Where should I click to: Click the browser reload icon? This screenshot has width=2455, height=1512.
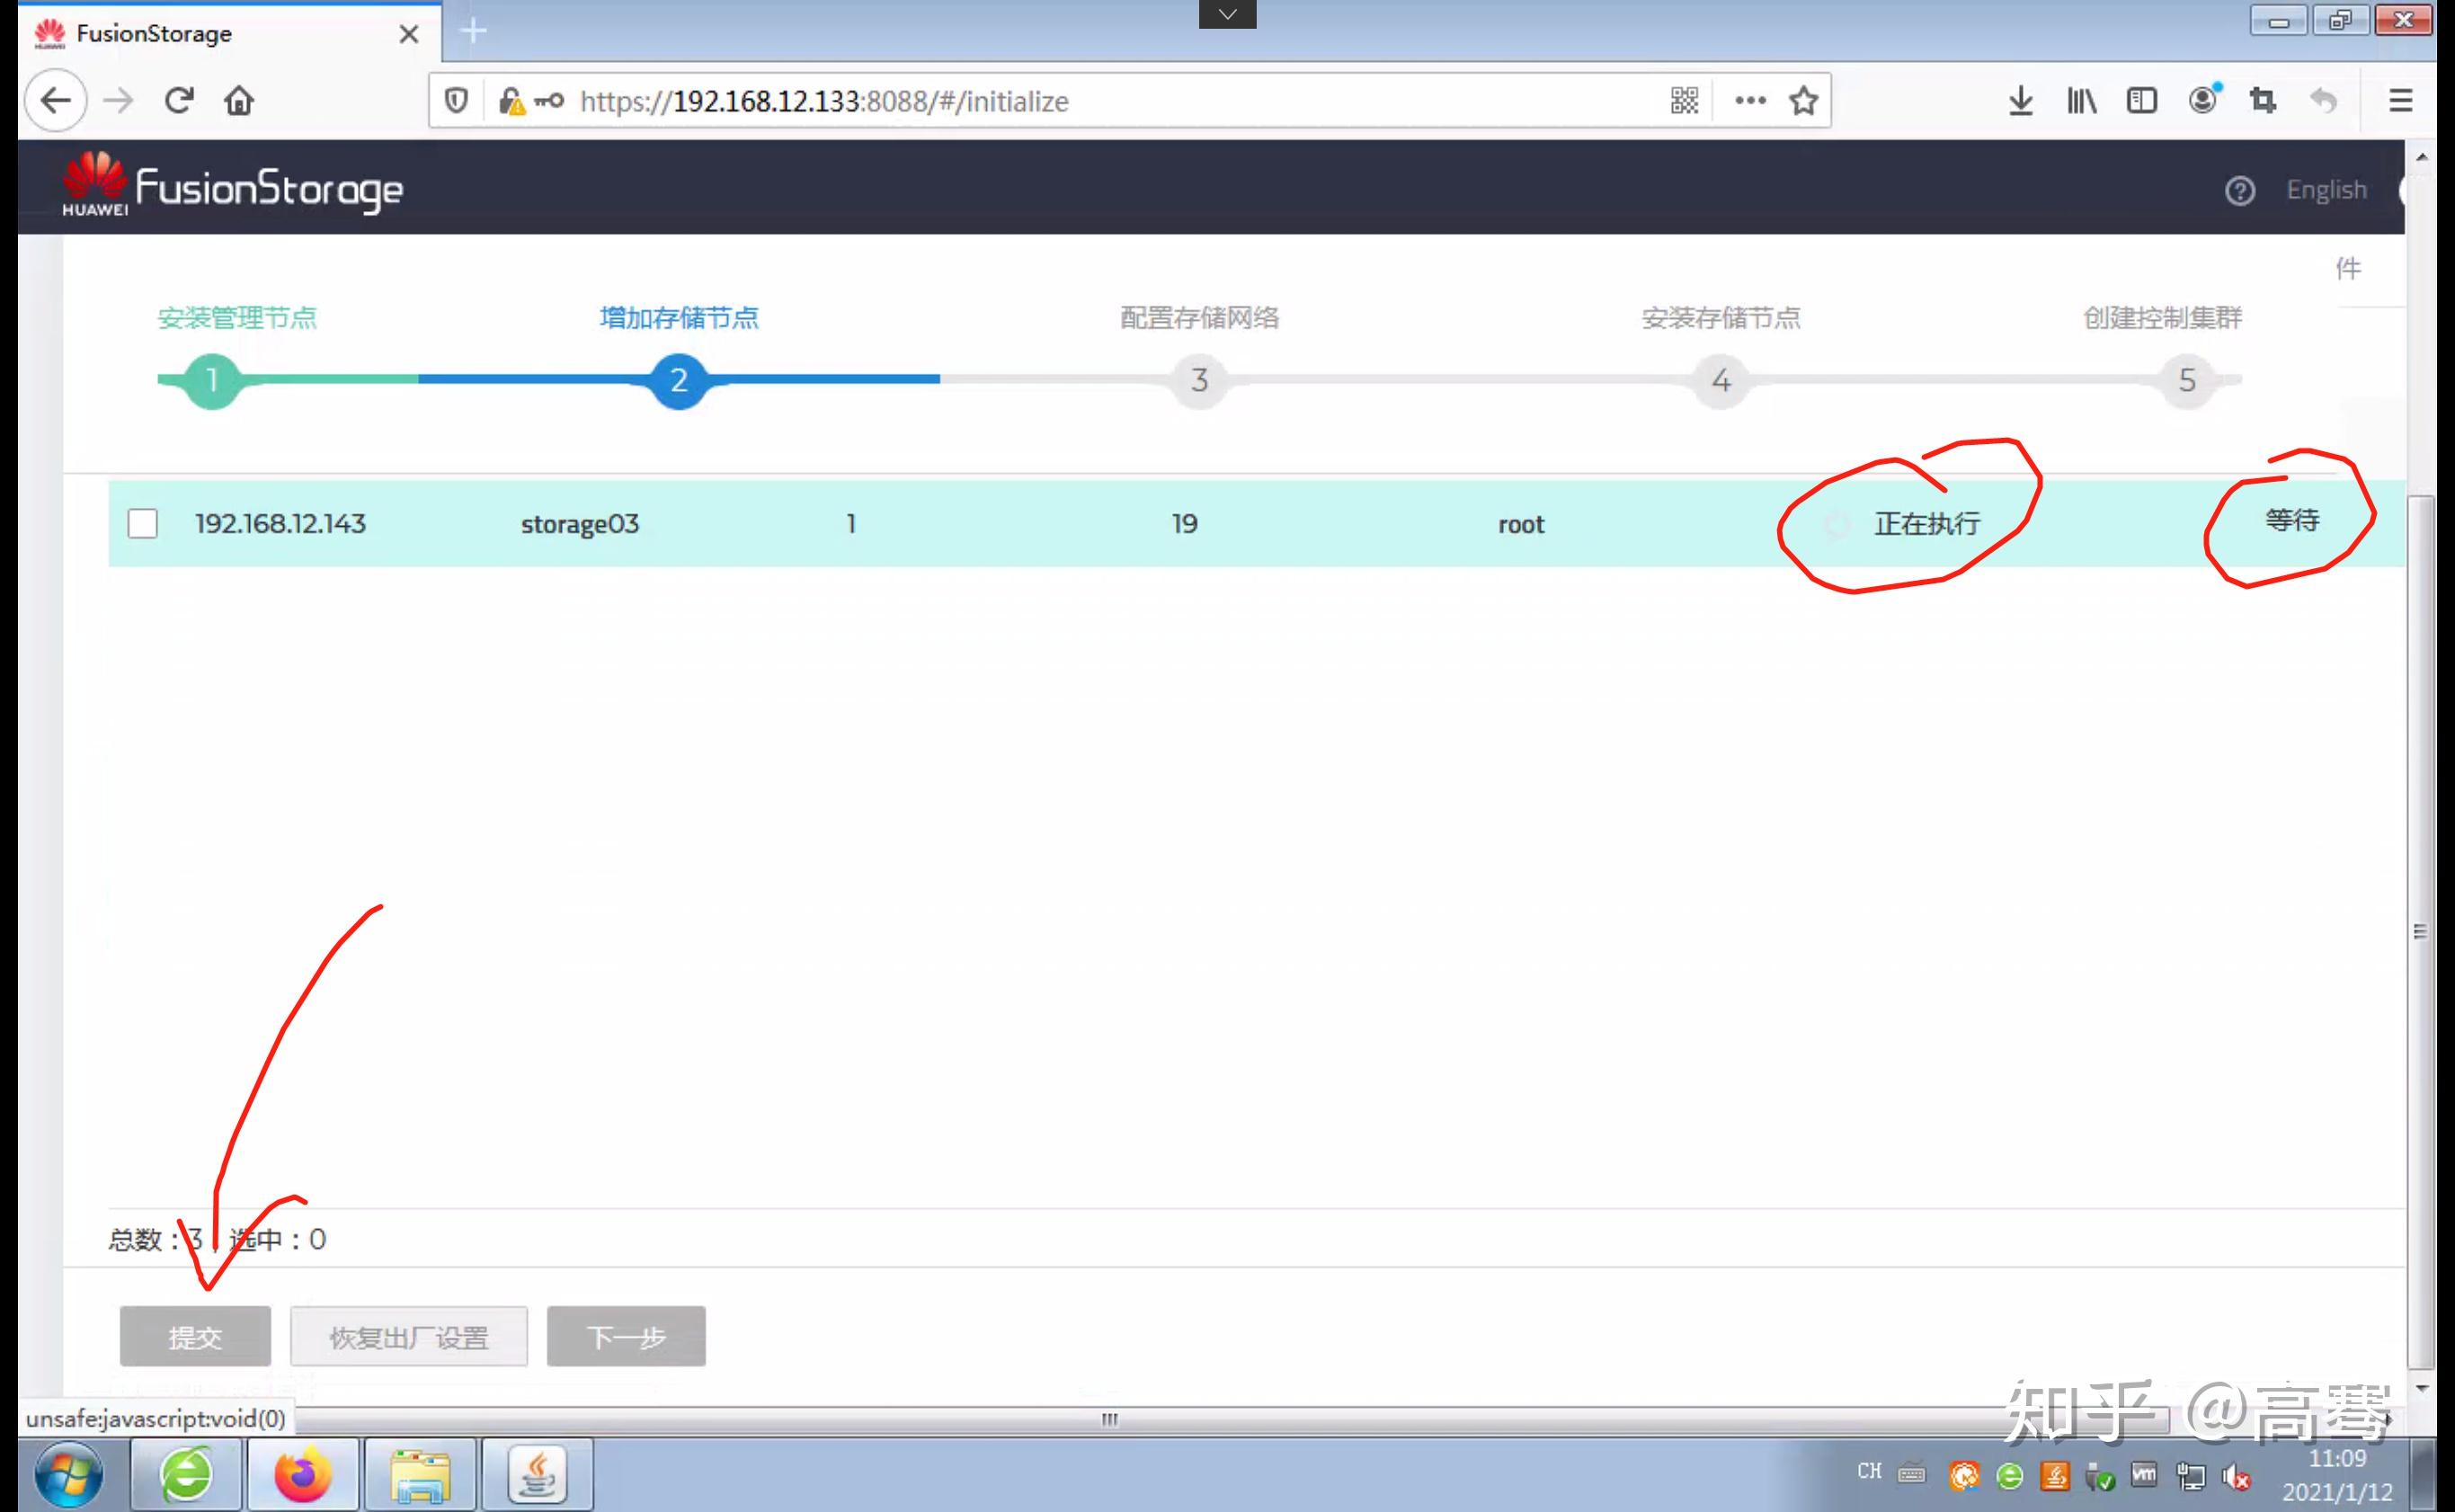179,101
